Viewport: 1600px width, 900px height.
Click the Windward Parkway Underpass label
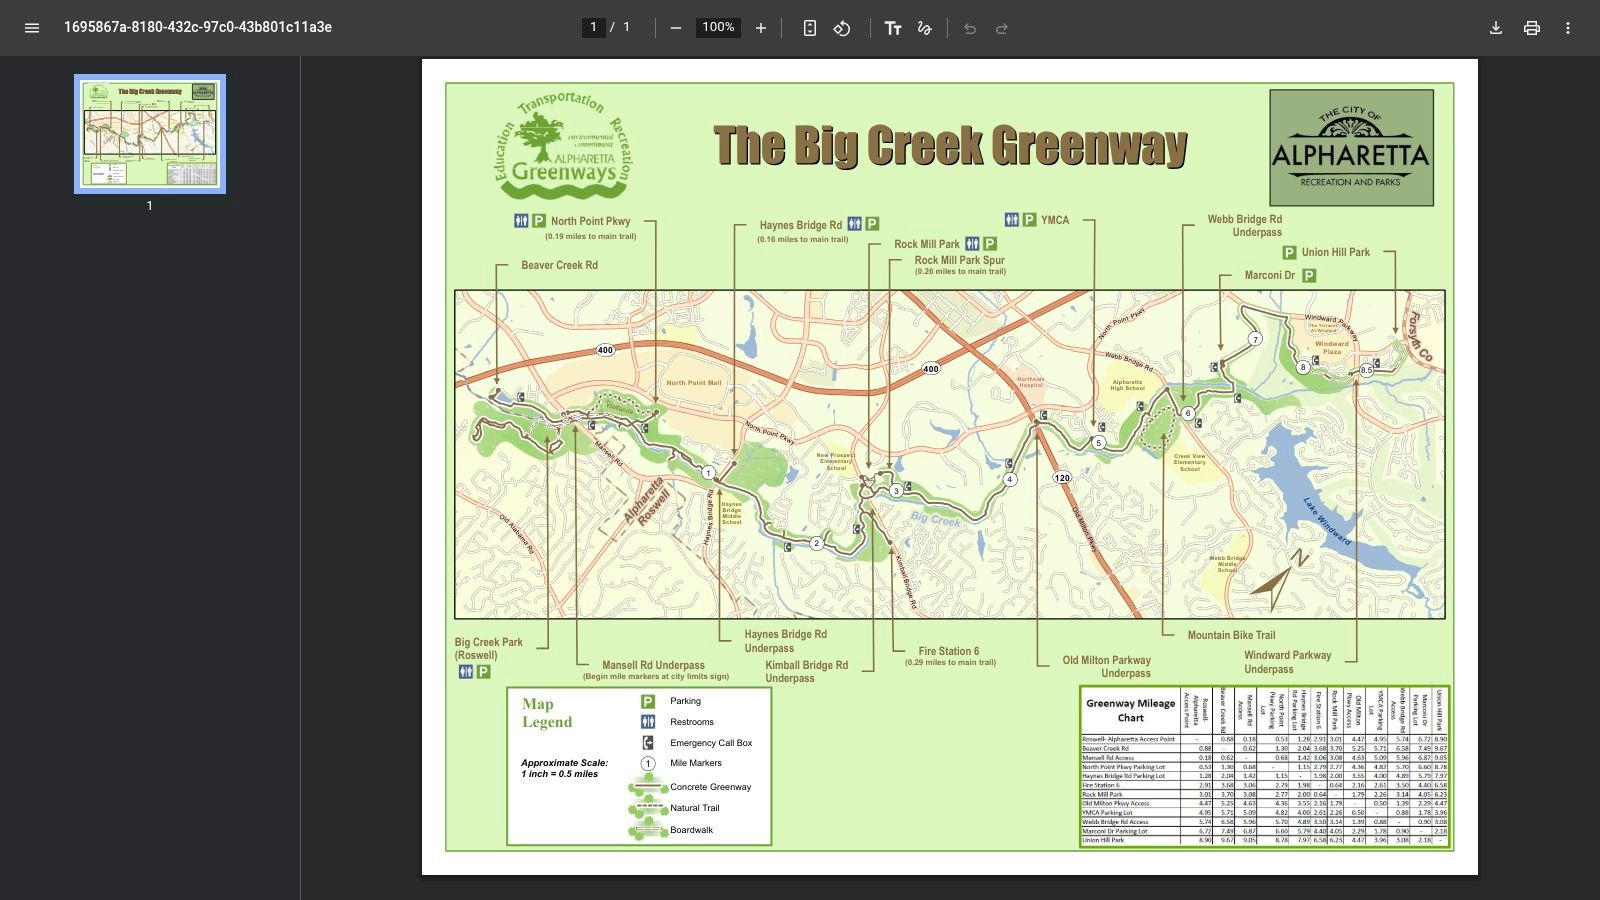[x=1287, y=662]
